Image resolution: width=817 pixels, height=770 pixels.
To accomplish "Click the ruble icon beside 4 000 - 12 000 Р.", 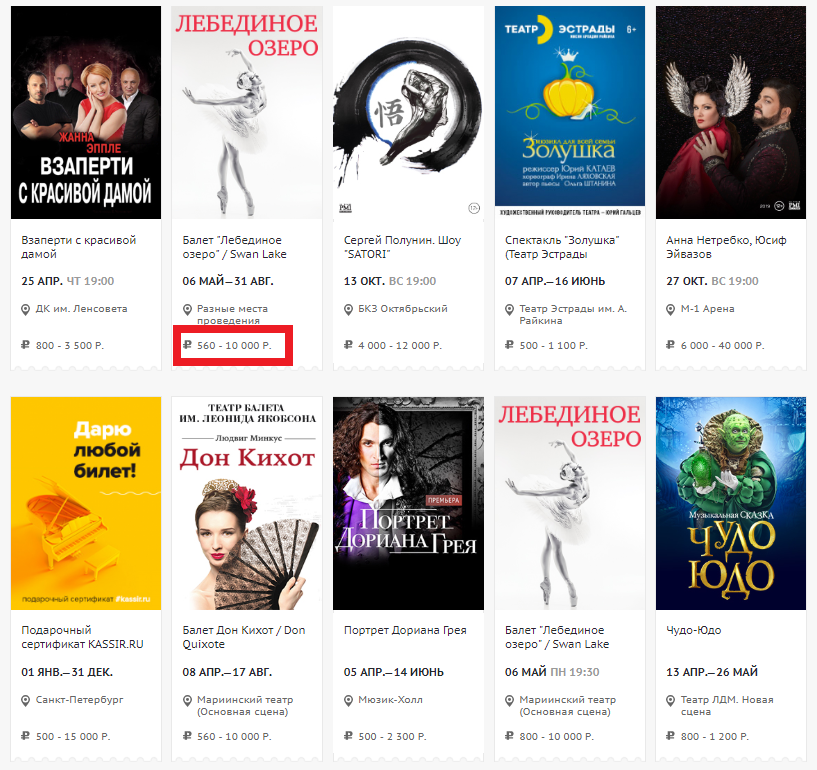I will 348,345.
